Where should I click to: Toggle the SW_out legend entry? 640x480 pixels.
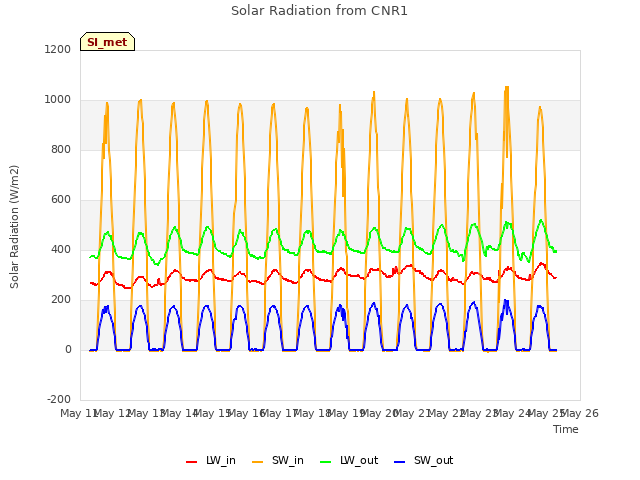coord(424,460)
